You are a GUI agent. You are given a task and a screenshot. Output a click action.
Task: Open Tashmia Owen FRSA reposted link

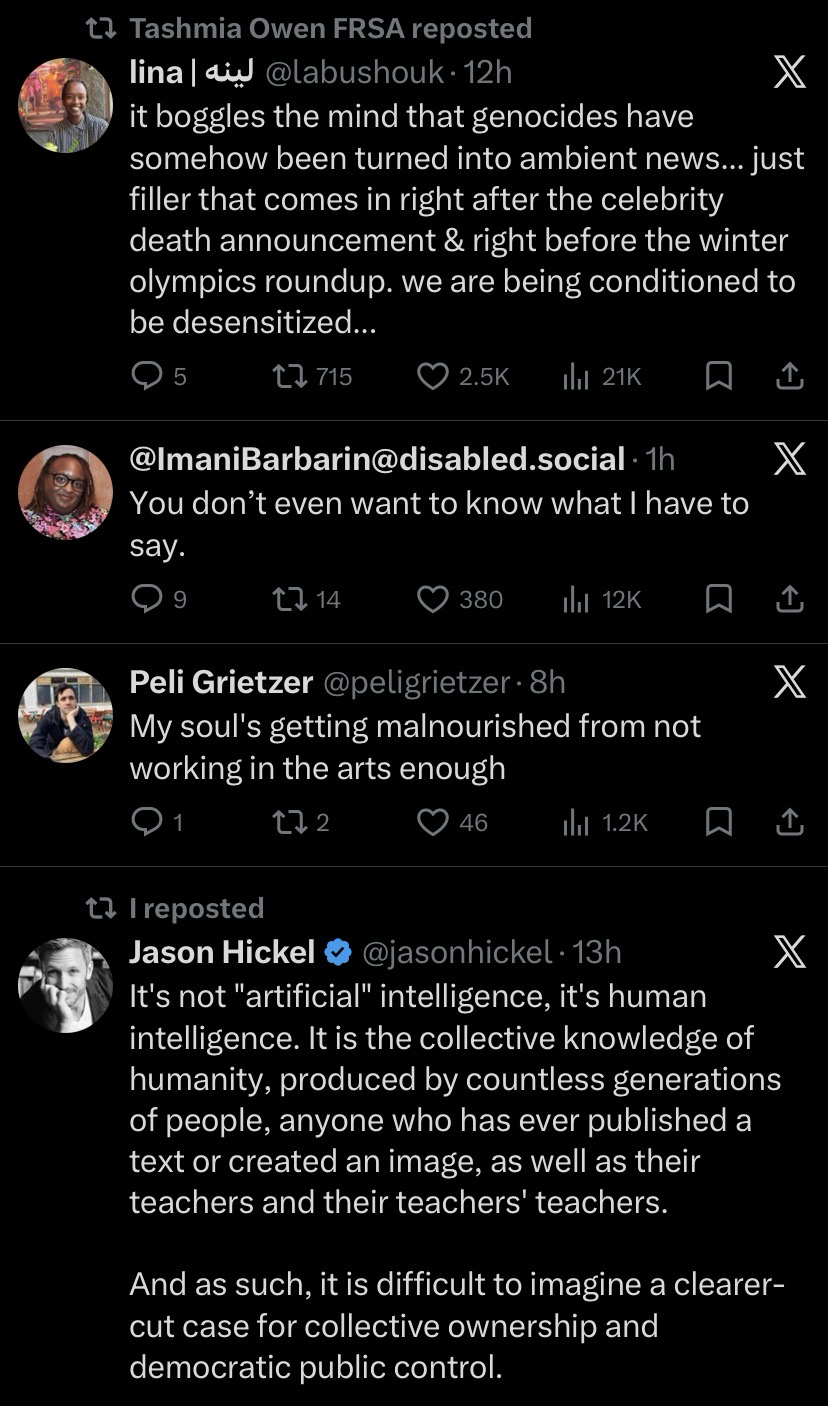[x=330, y=29]
